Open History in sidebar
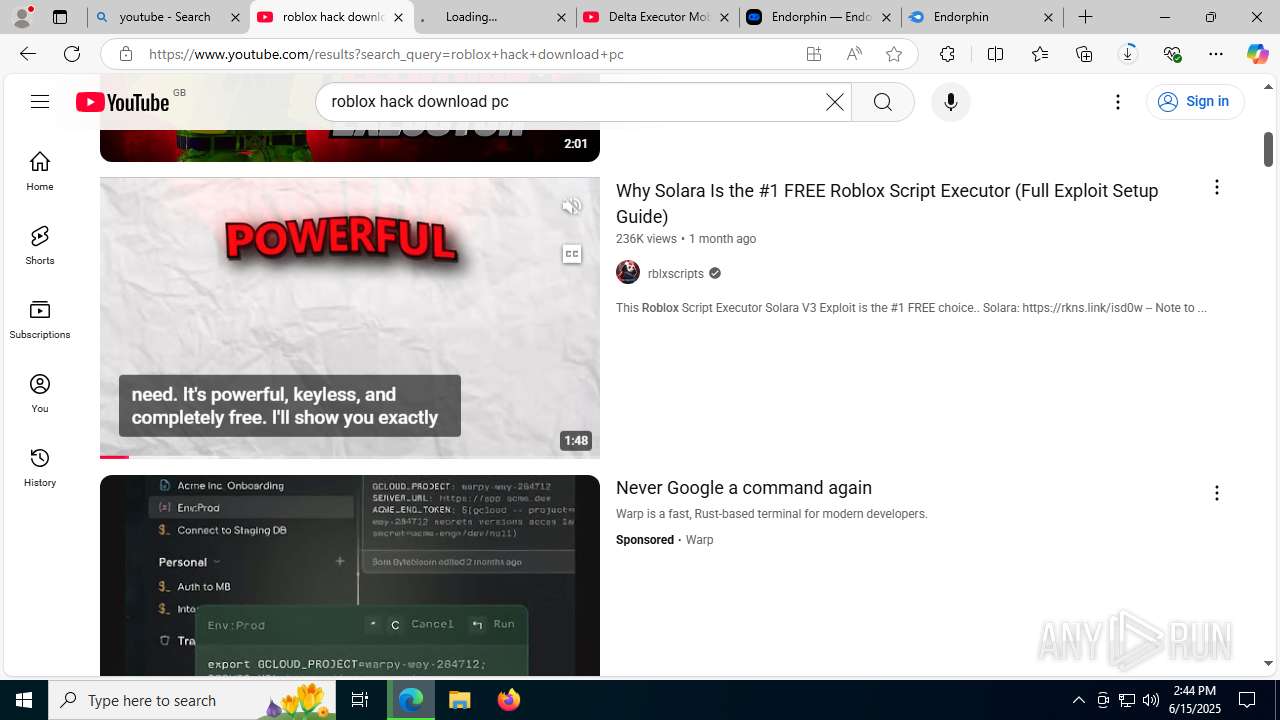 (x=40, y=467)
